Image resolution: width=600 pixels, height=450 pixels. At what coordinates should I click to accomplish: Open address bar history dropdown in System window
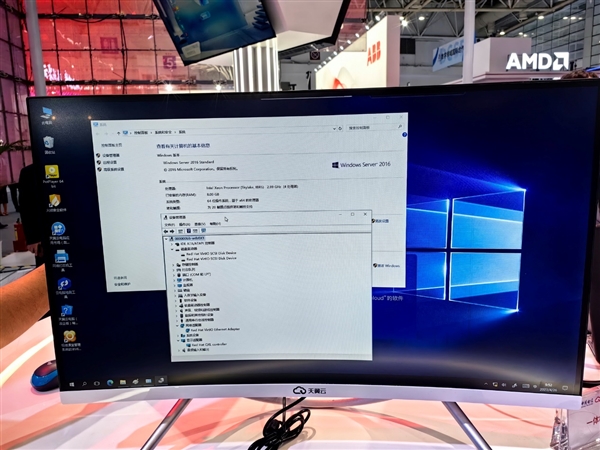pos(334,129)
